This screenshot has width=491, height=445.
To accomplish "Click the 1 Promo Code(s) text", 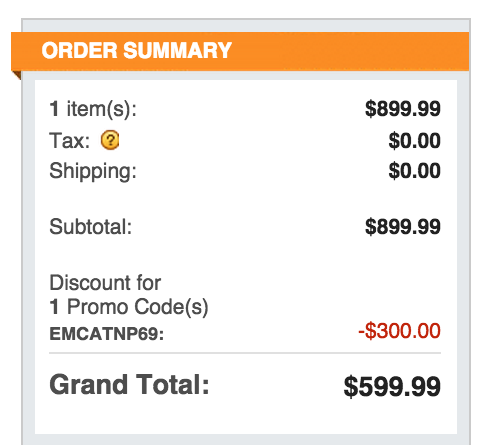I will tap(129, 307).
